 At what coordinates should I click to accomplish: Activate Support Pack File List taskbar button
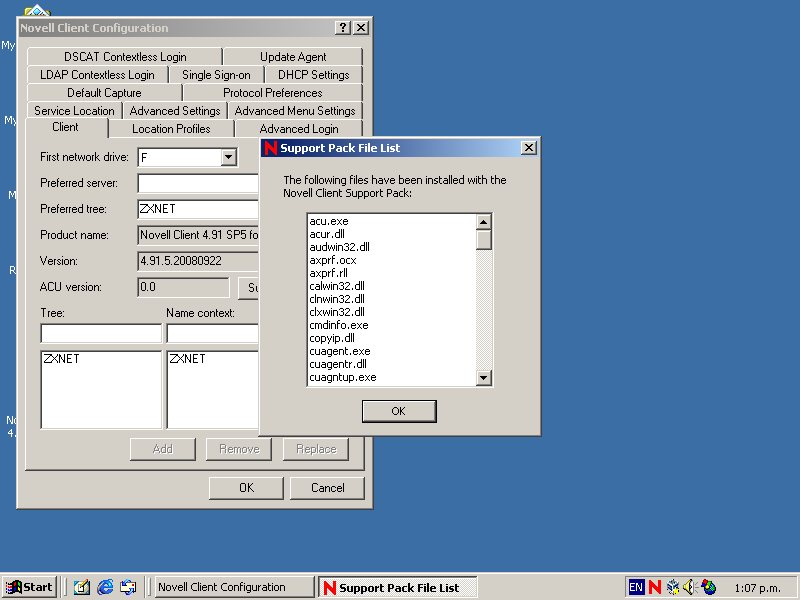coord(398,587)
